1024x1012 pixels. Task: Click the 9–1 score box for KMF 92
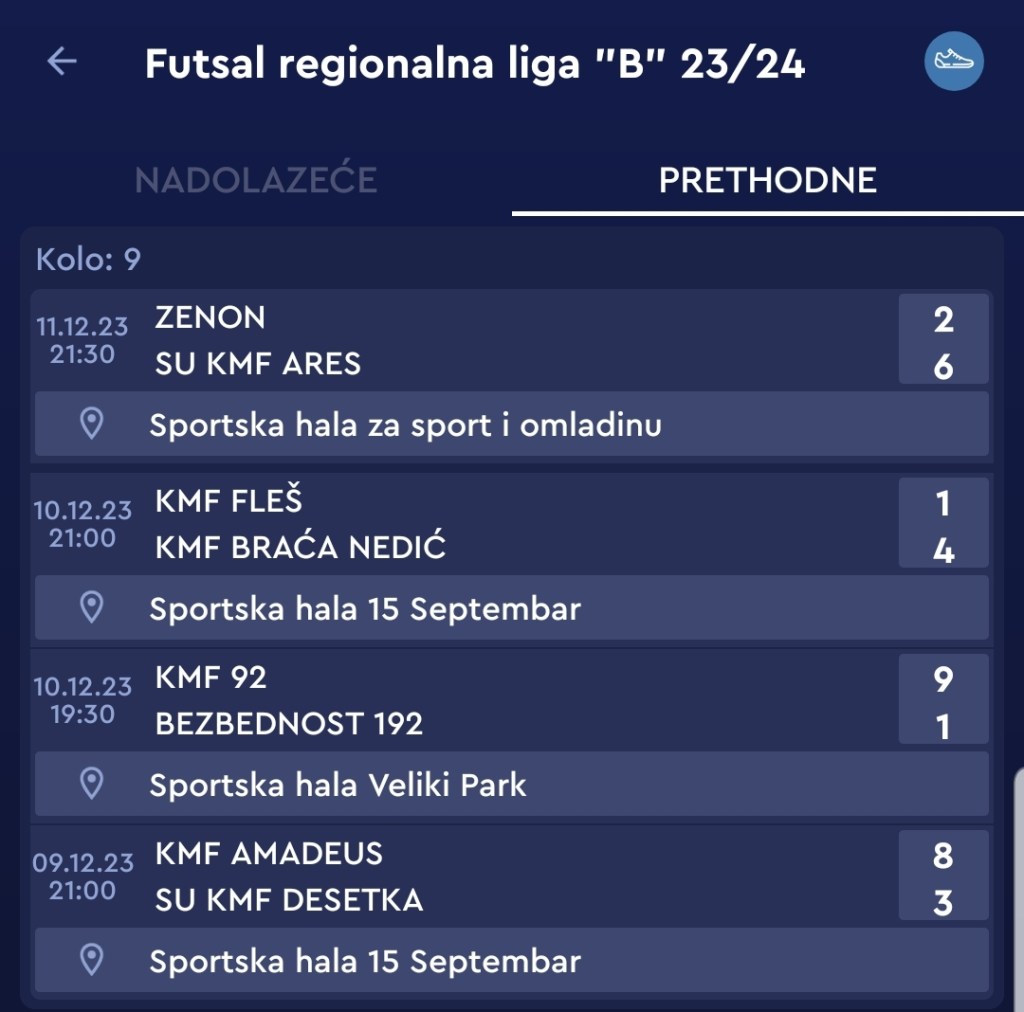pyautogui.click(x=943, y=702)
